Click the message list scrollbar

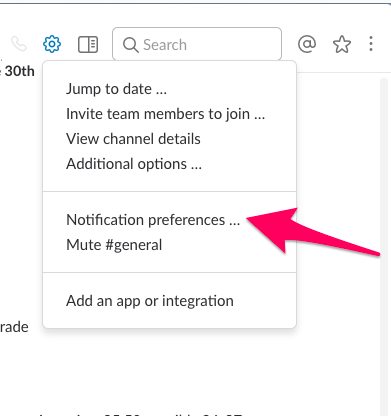[384, 247]
